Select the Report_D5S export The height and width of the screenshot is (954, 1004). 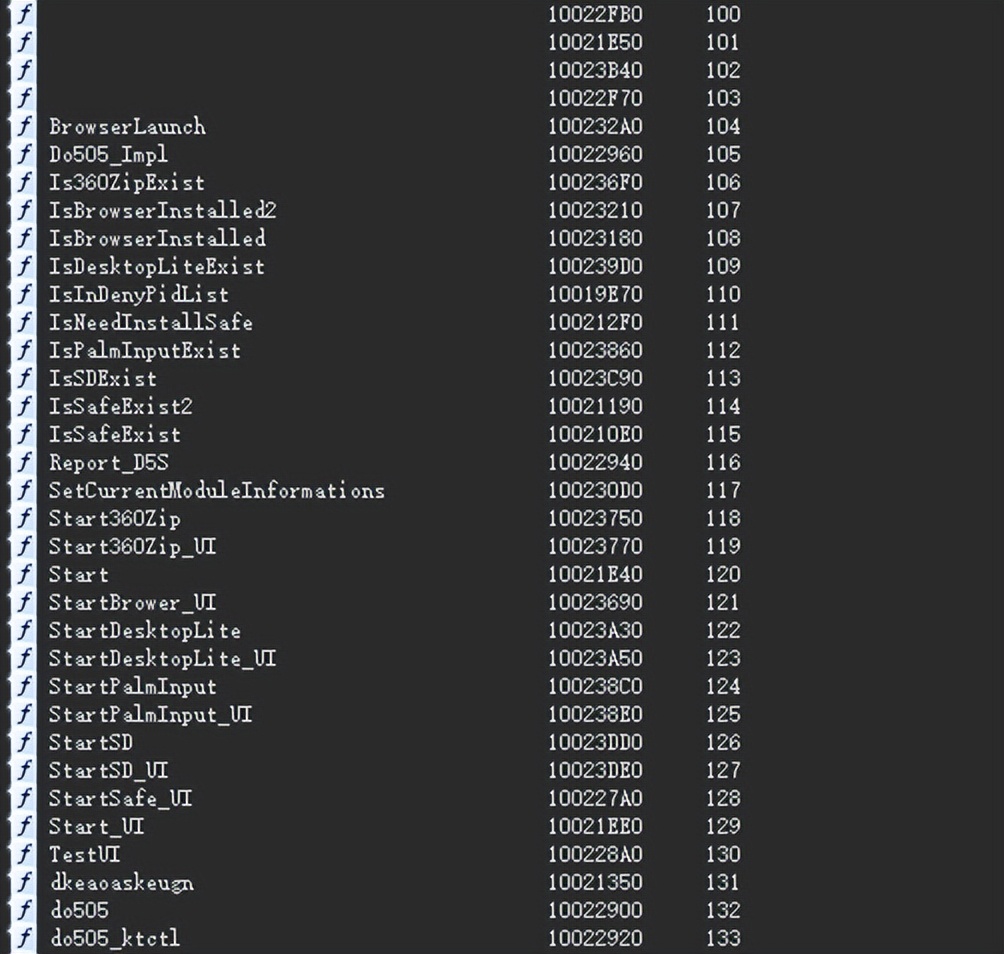[109, 462]
